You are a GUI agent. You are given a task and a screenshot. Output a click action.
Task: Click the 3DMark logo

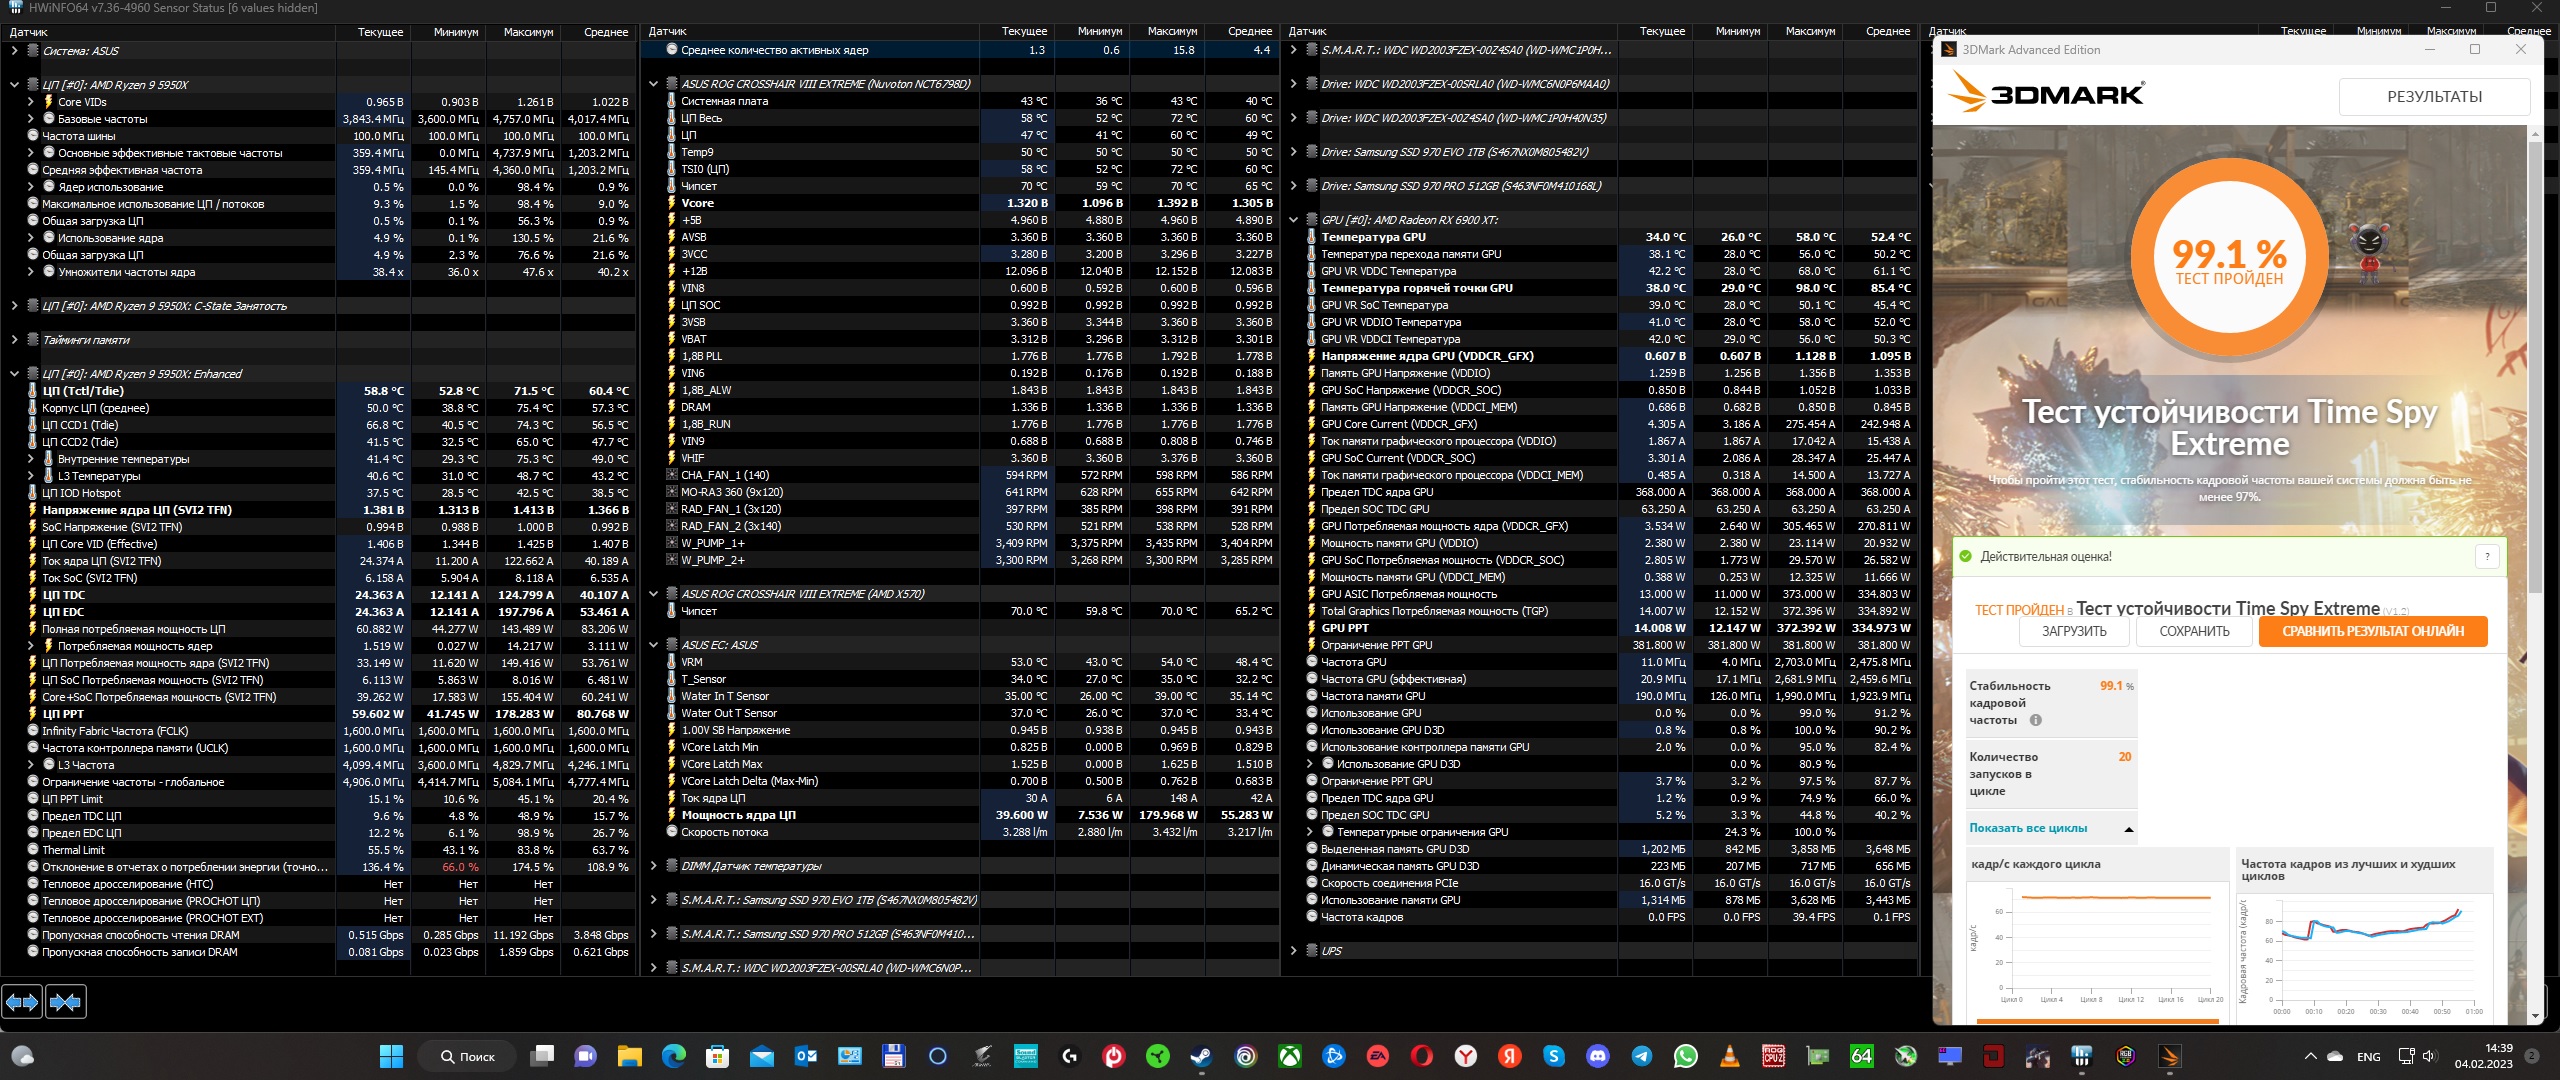[2046, 95]
